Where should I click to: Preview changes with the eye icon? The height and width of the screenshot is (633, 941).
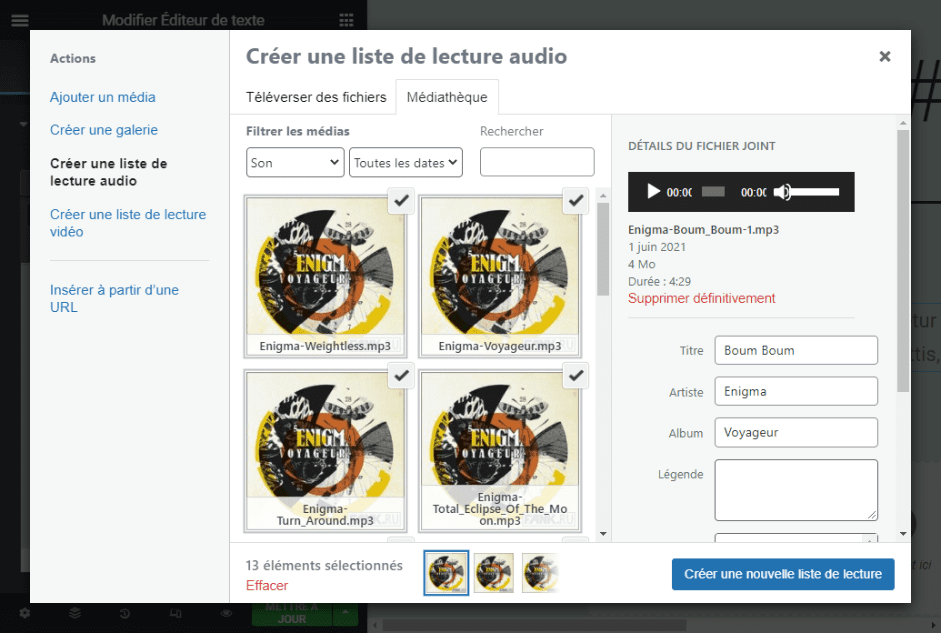(x=226, y=613)
